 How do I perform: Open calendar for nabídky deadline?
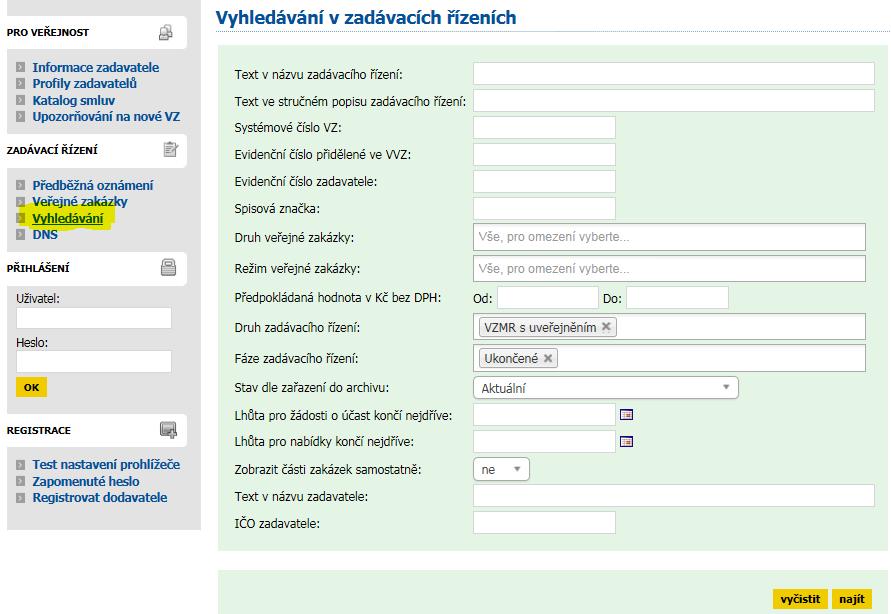coord(626,441)
